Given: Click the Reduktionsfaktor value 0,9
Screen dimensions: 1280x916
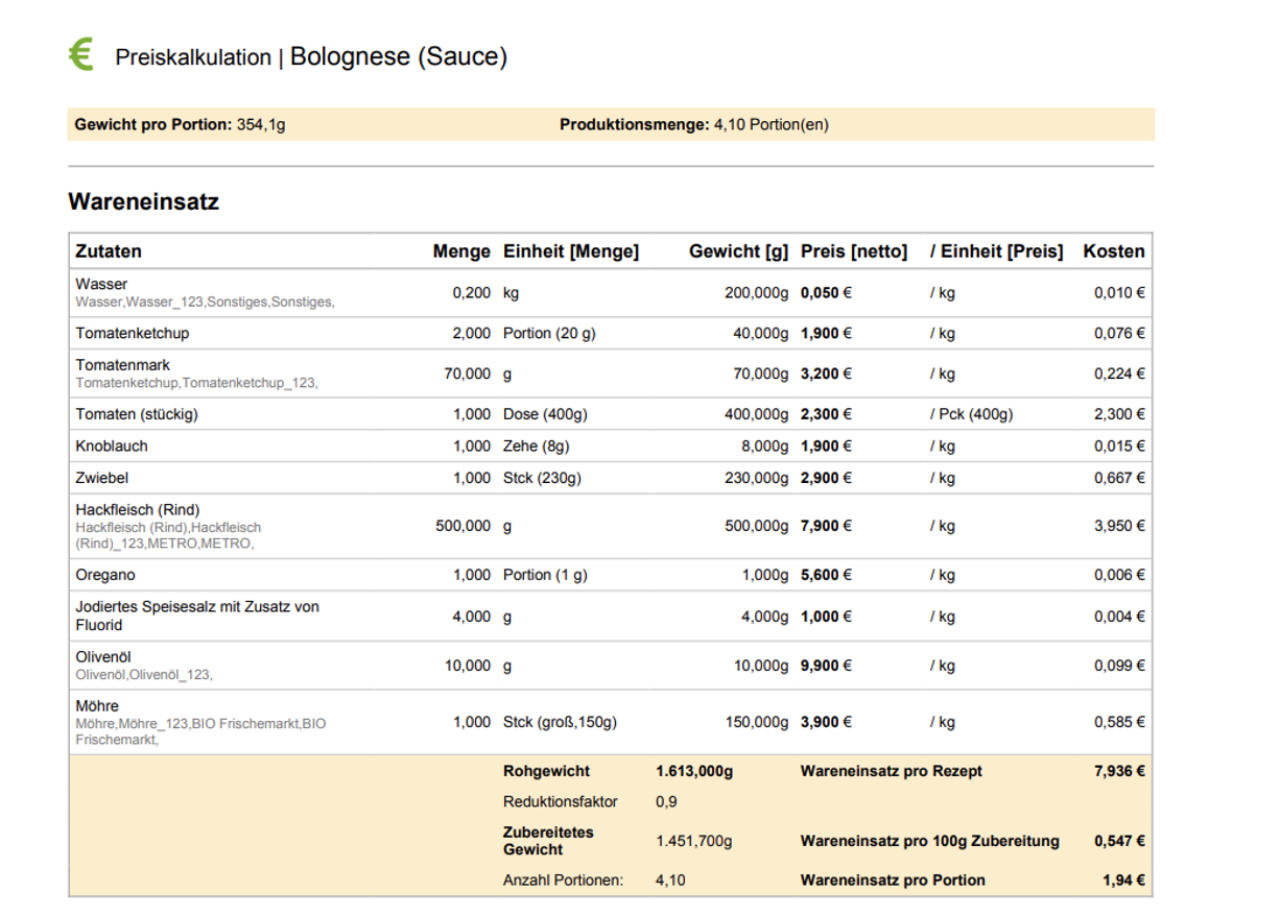Looking at the screenshot, I should [x=666, y=802].
